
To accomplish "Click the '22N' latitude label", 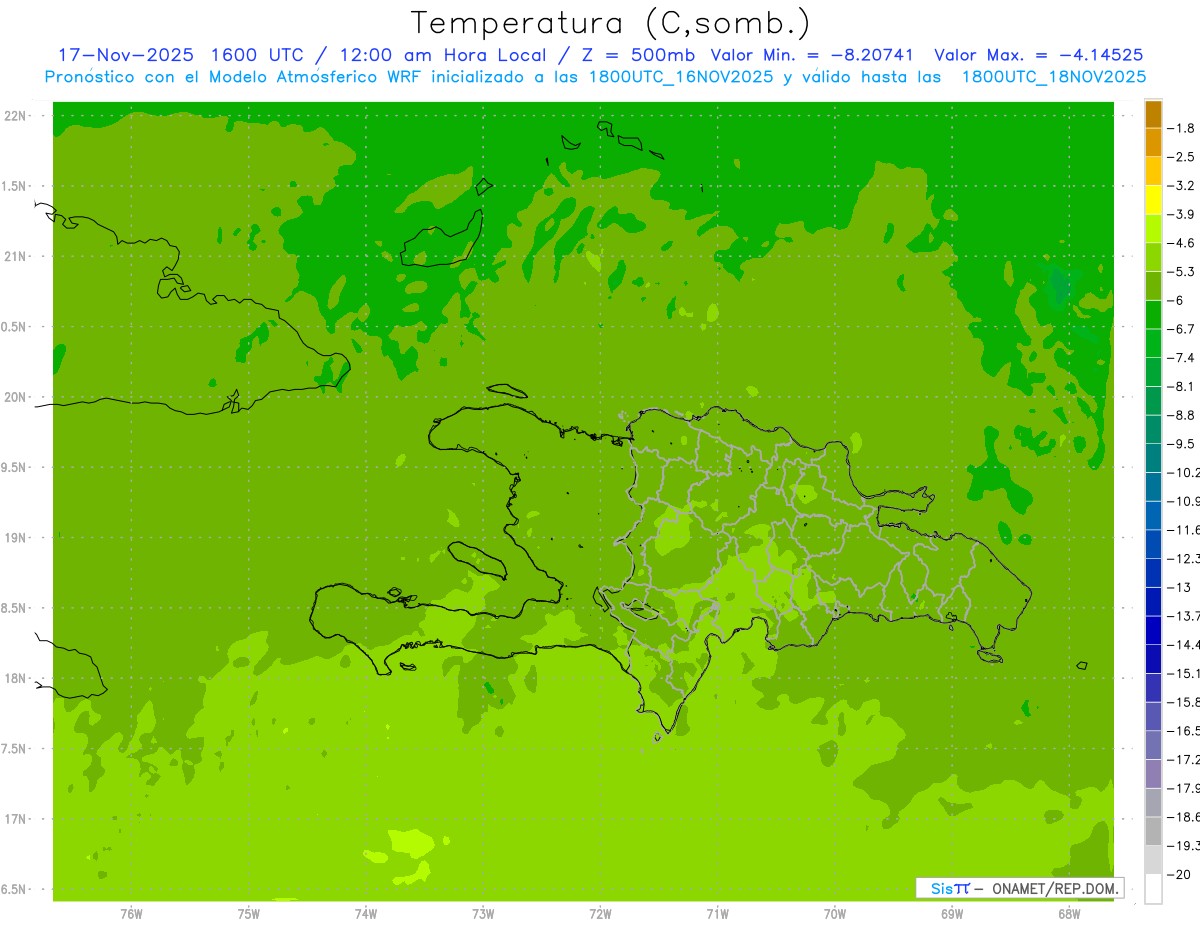I will [17, 116].
